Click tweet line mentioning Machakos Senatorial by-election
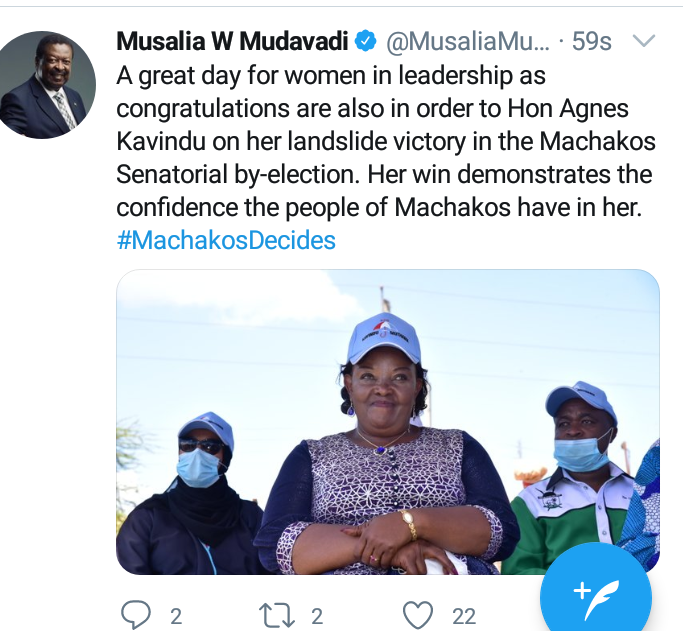Screen dimensions: 683x631 [384, 174]
